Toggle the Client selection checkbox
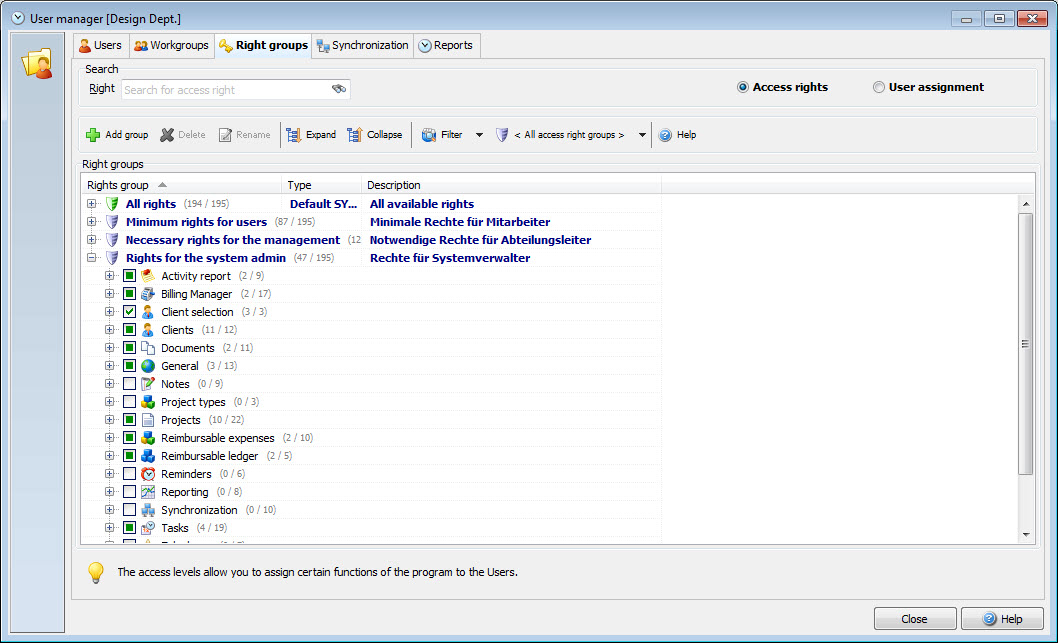This screenshot has width=1058, height=643. (x=129, y=312)
